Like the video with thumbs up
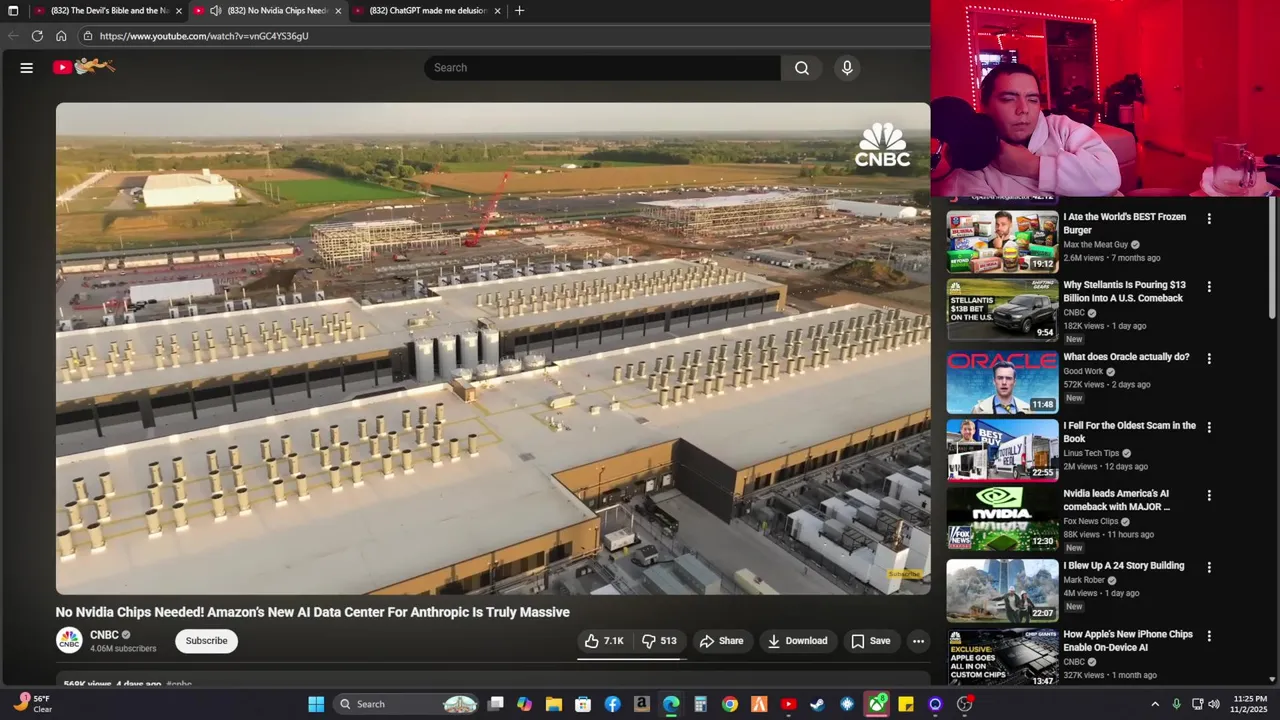The height and width of the screenshot is (720, 1280). 604,641
